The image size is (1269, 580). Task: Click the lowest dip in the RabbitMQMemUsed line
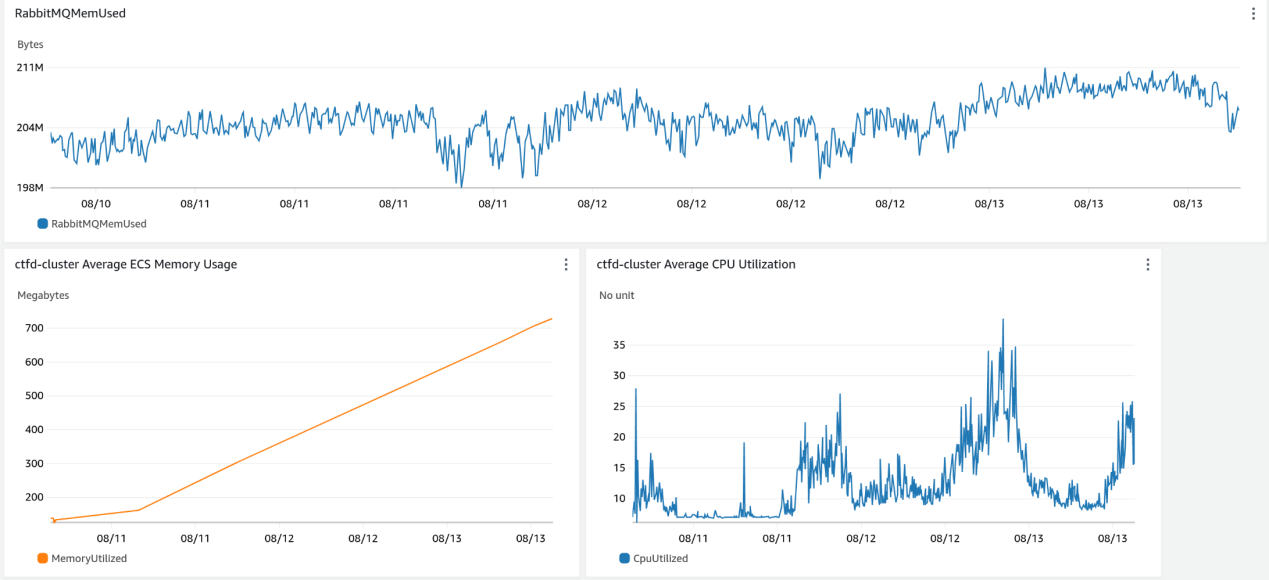[x=461, y=185]
